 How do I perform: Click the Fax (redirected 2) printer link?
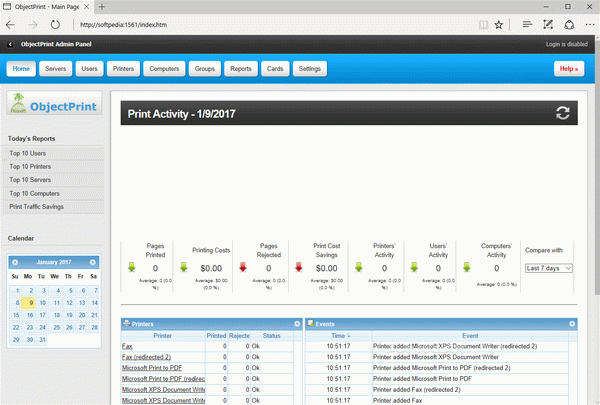146,357
